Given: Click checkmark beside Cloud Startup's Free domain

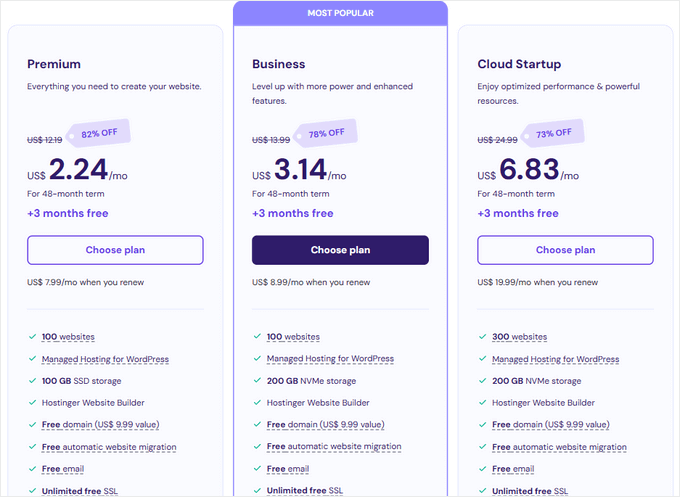Looking at the screenshot, I should tap(482, 425).
